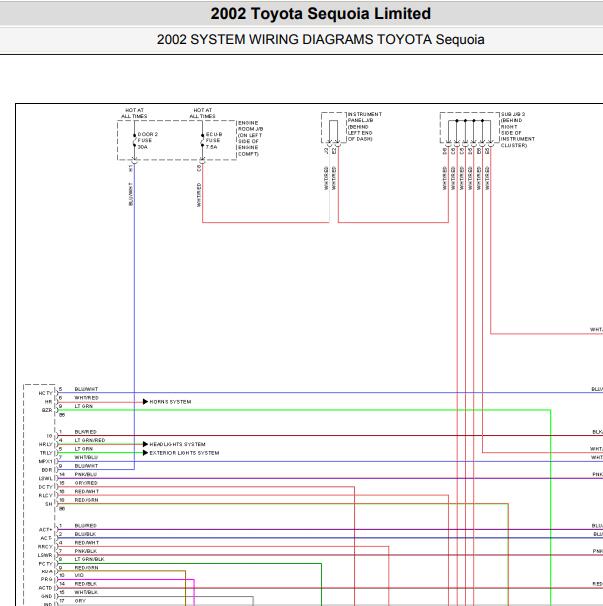Click the GRY wire label at pin 17
603x606 pixels.
point(80,601)
